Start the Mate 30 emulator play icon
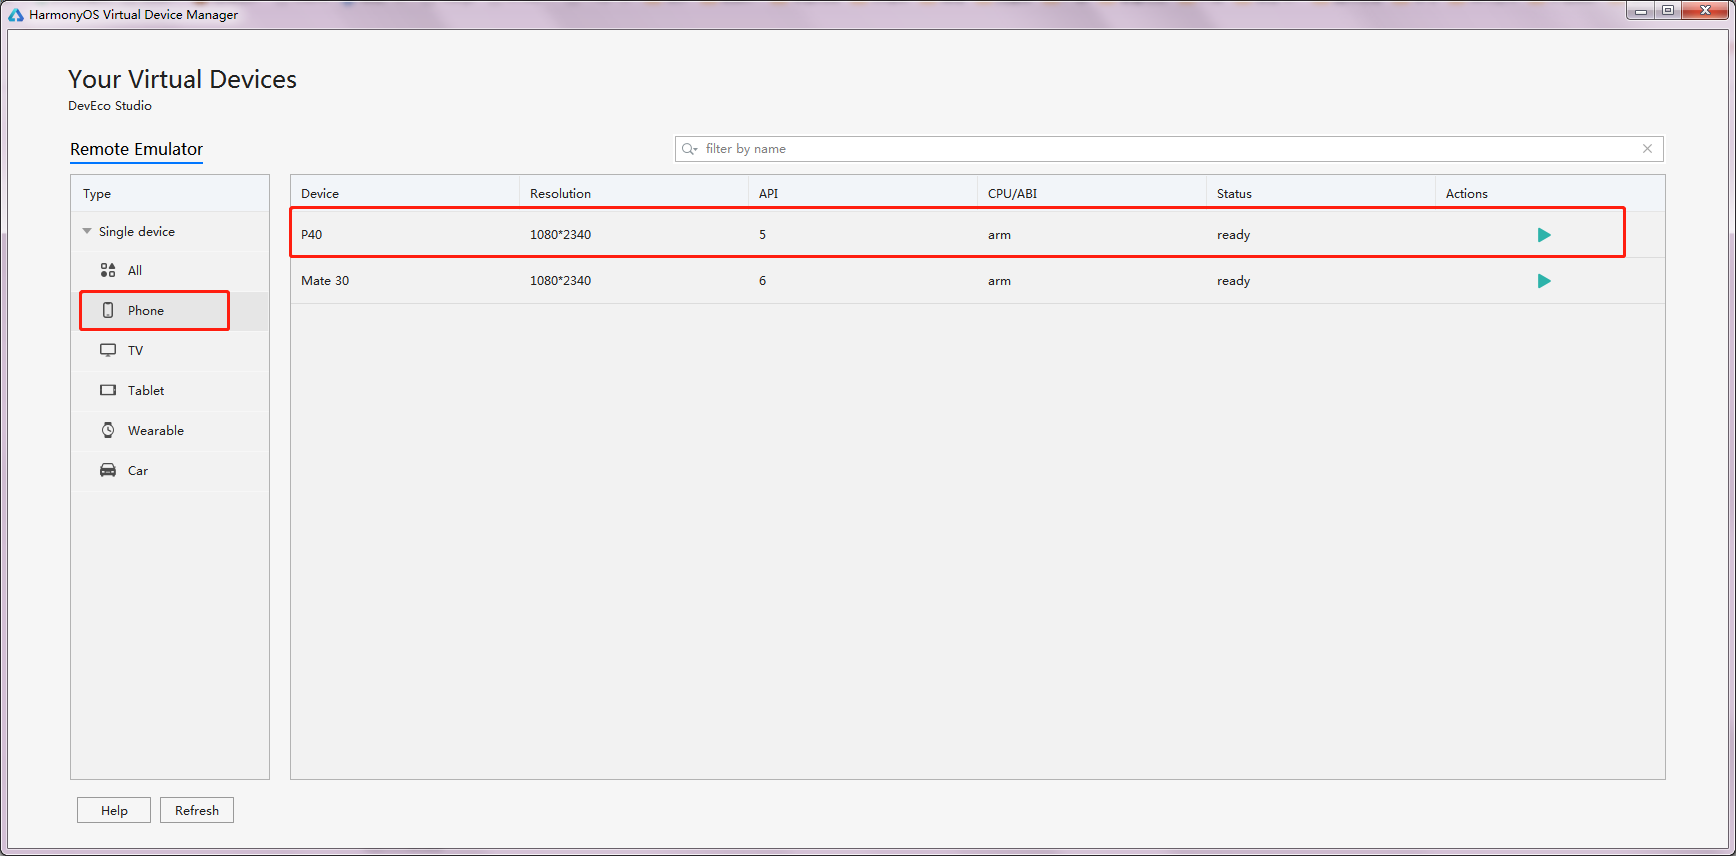1736x856 pixels. click(1544, 281)
